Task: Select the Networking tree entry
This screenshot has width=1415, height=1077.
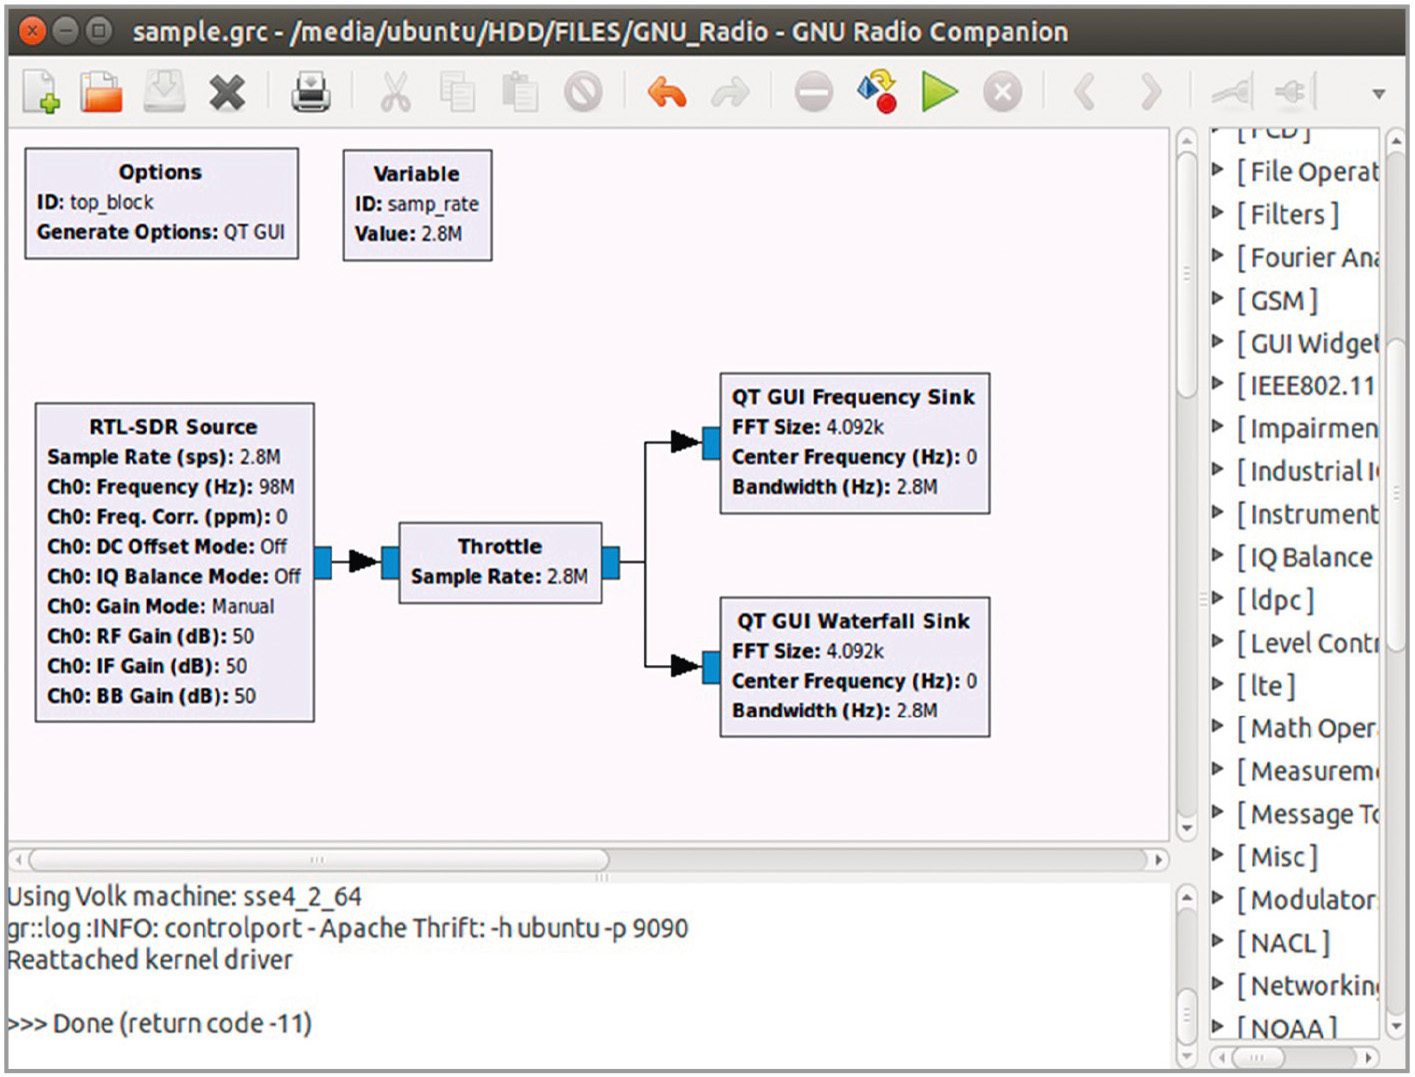Action: (x=1307, y=986)
